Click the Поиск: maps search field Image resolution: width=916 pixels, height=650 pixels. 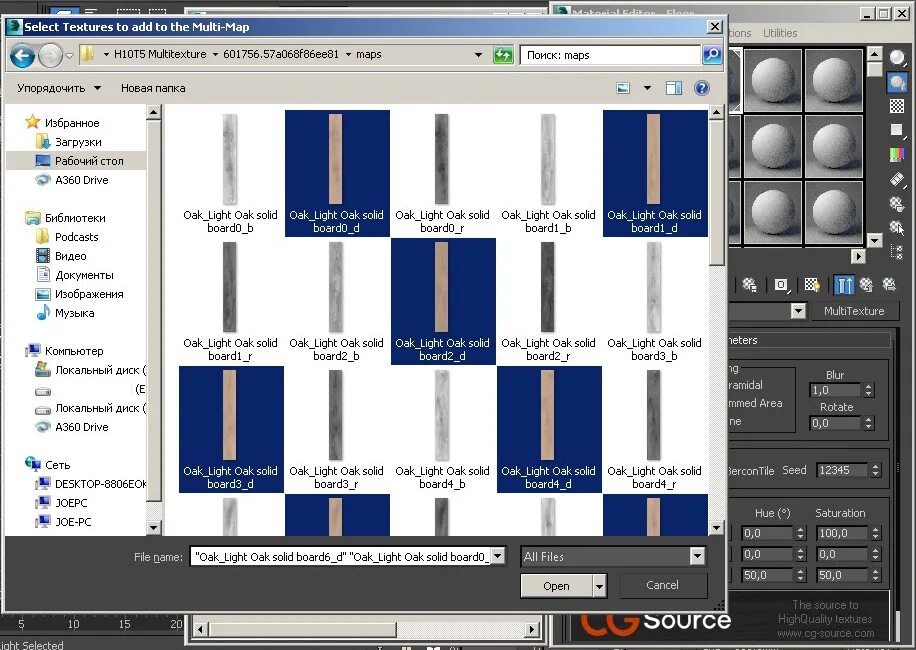[x=610, y=55]
